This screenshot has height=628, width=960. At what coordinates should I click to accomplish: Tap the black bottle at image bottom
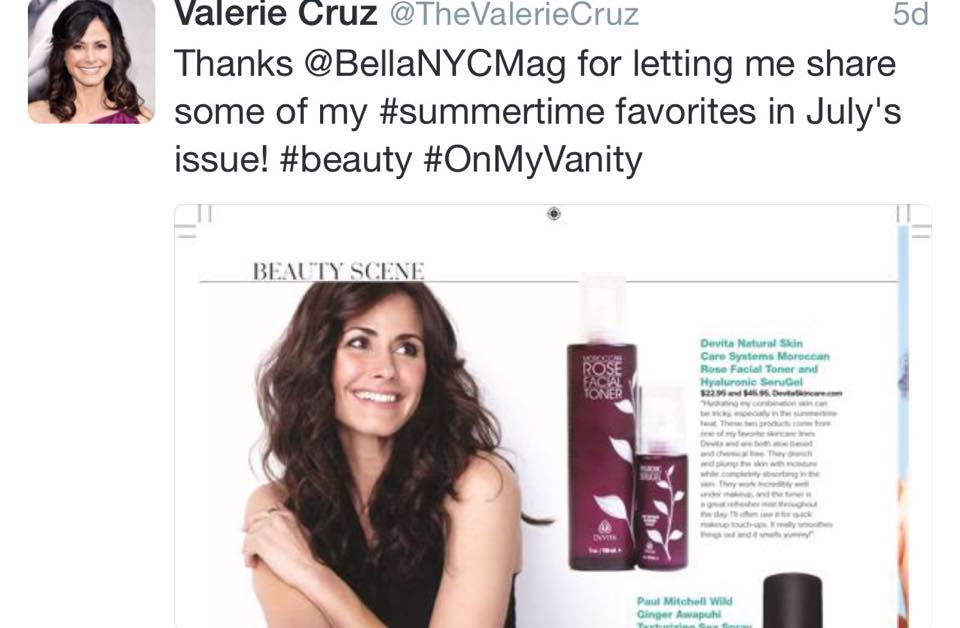[792, 600]
